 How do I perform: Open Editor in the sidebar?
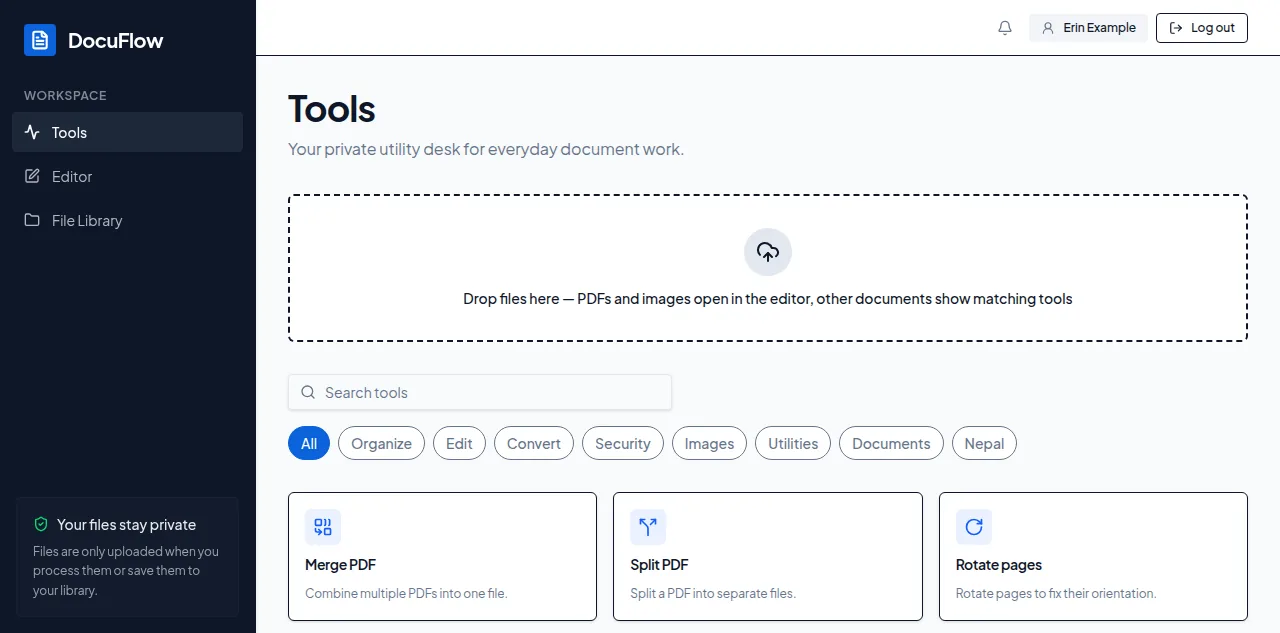tap(127, 176)
